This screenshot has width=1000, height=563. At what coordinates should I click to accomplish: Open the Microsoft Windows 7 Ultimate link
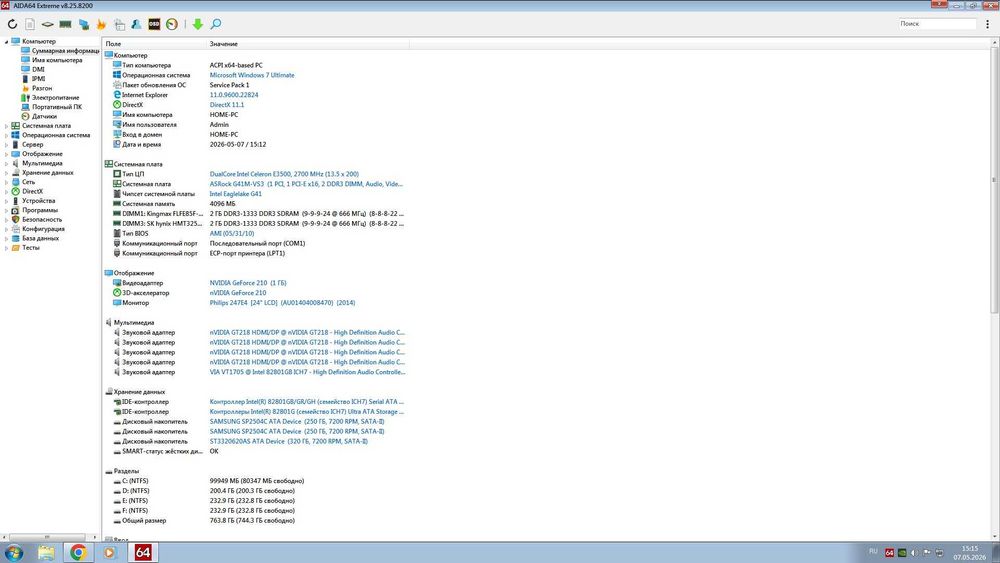pyautogui.click(x=252, y=75)
